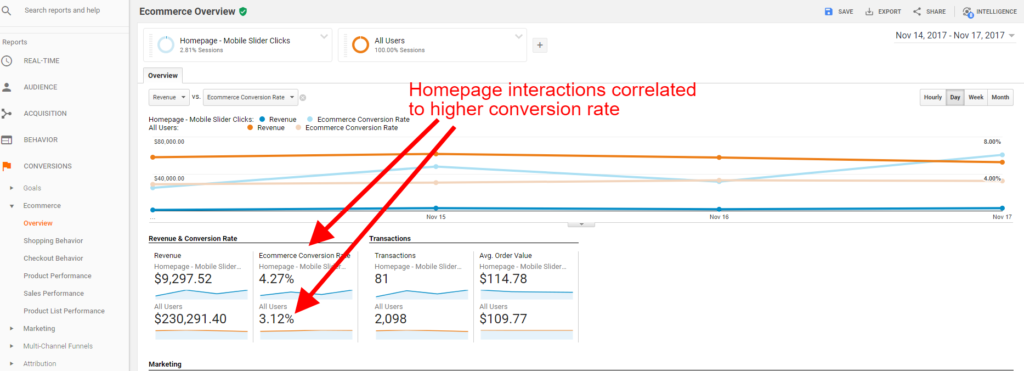Viewport: 1024px width, 371px height.
Task: Click the green verified shield icon
Action: (x=243, y=11)
